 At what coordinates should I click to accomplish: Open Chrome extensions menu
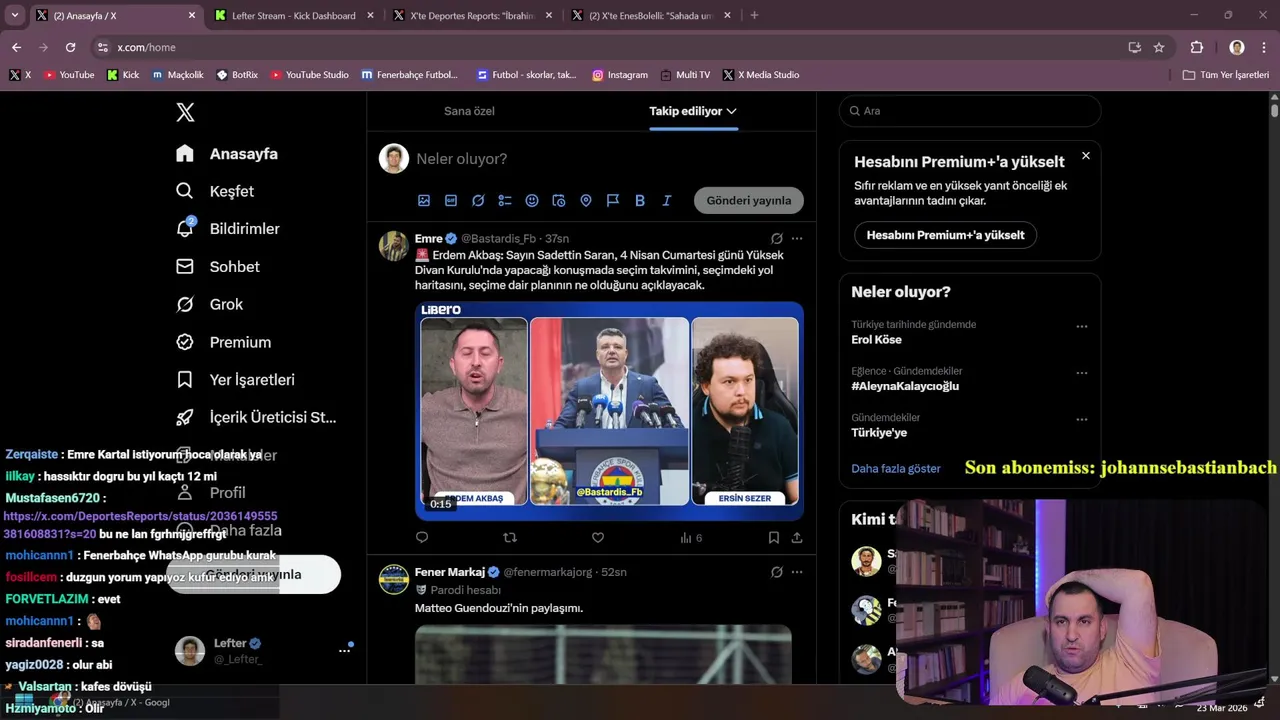coord(1197,47)
